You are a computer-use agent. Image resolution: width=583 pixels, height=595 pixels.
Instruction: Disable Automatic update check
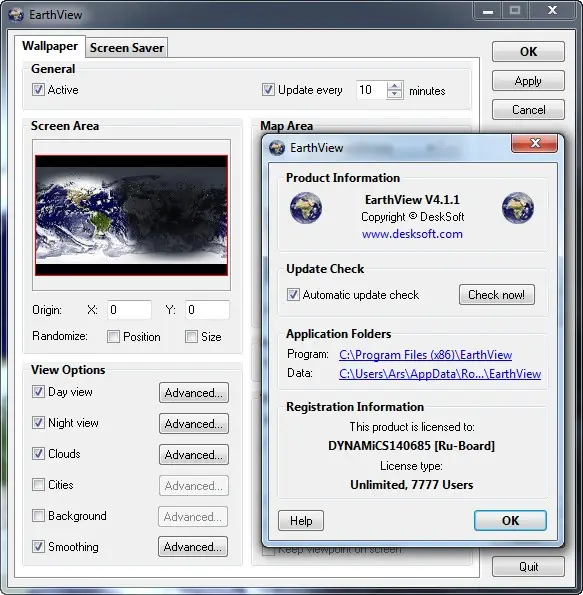pos(293,294)
